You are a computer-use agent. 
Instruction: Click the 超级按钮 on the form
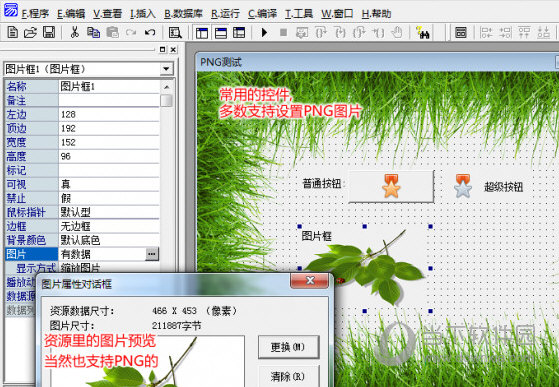point(488,186)
